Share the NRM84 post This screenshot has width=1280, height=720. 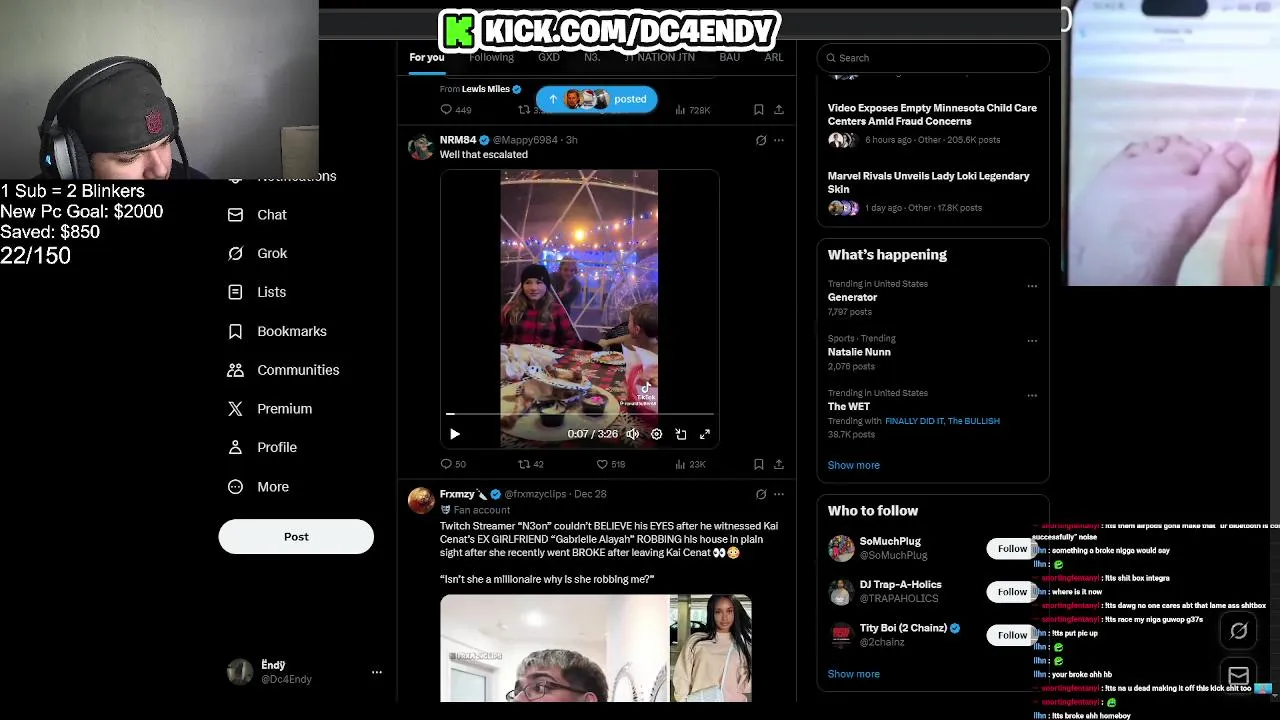coord(779,464)
